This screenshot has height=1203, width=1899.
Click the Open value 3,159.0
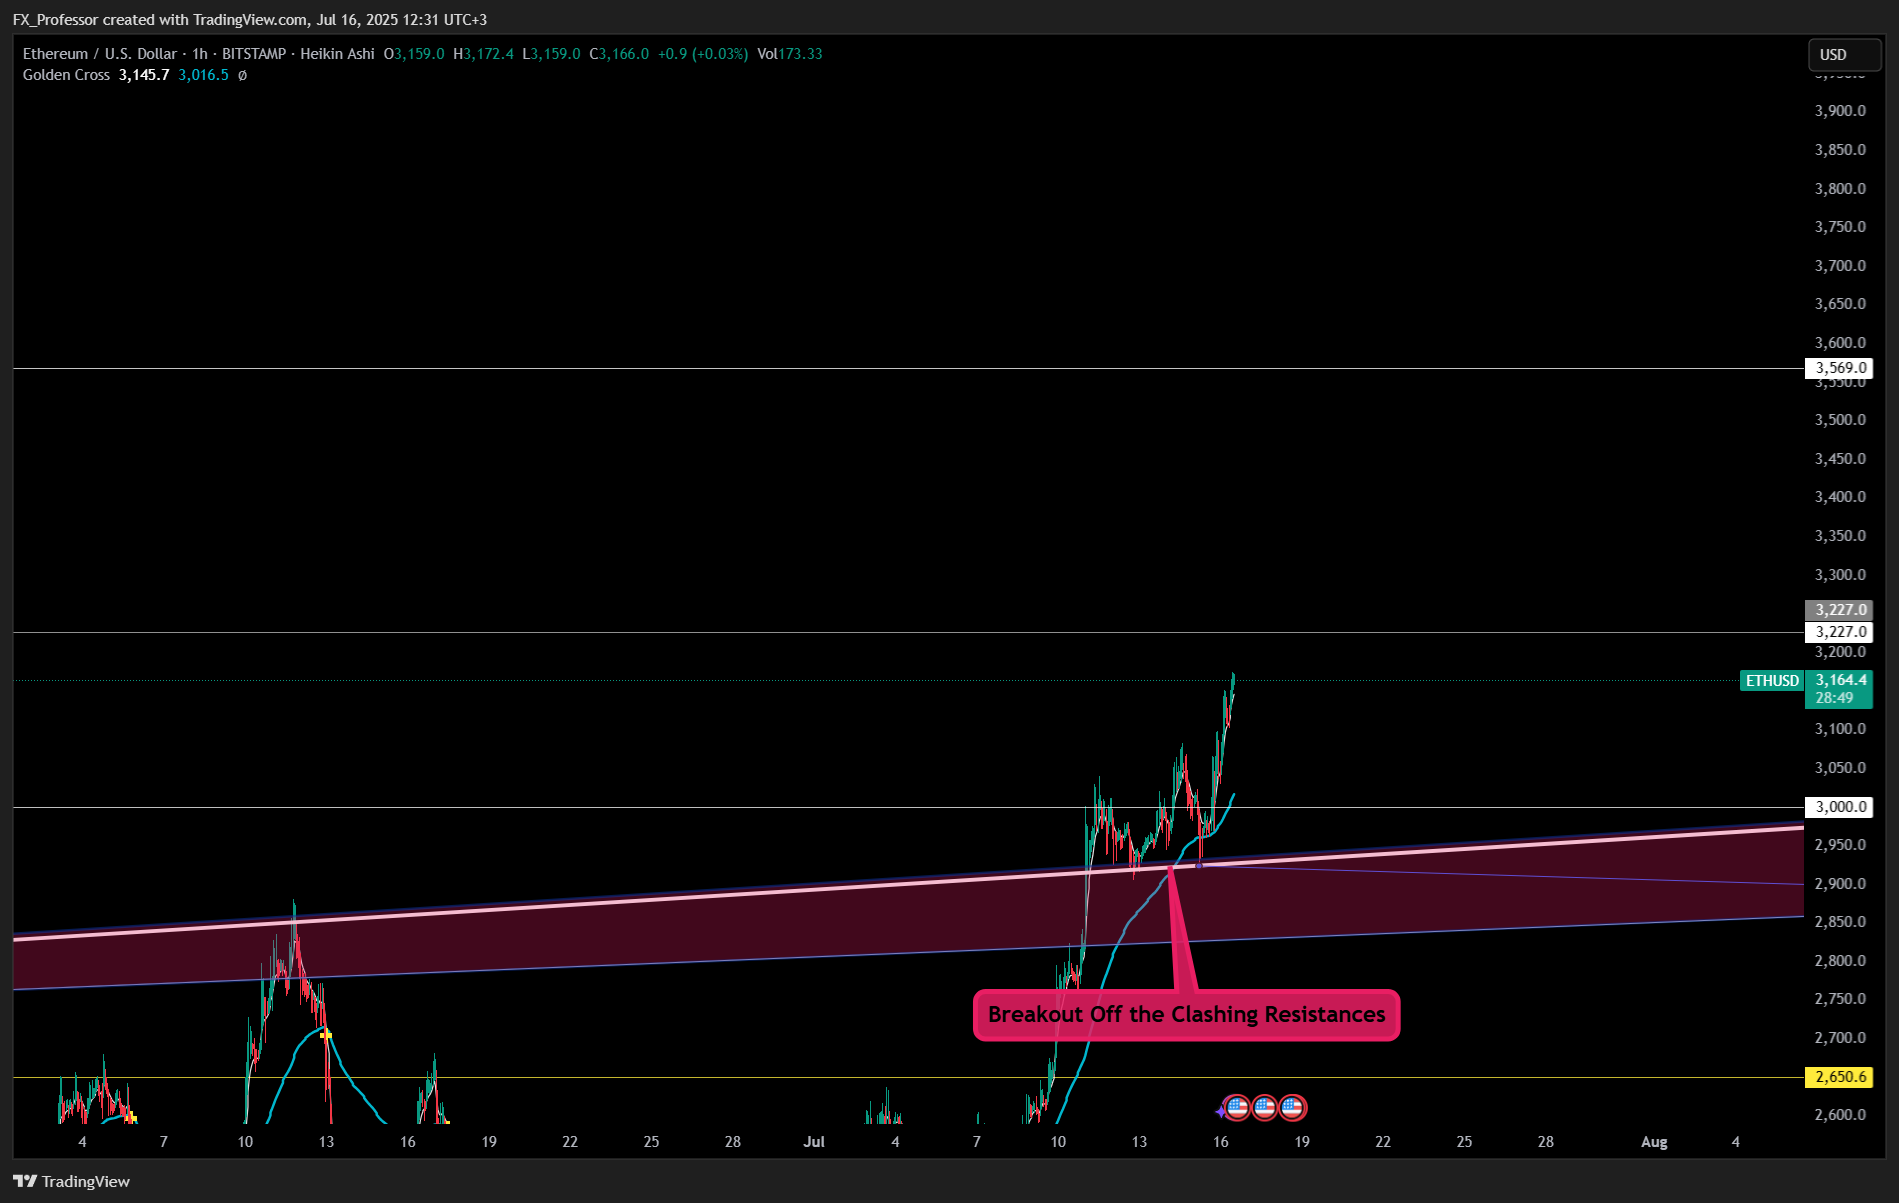419,54
